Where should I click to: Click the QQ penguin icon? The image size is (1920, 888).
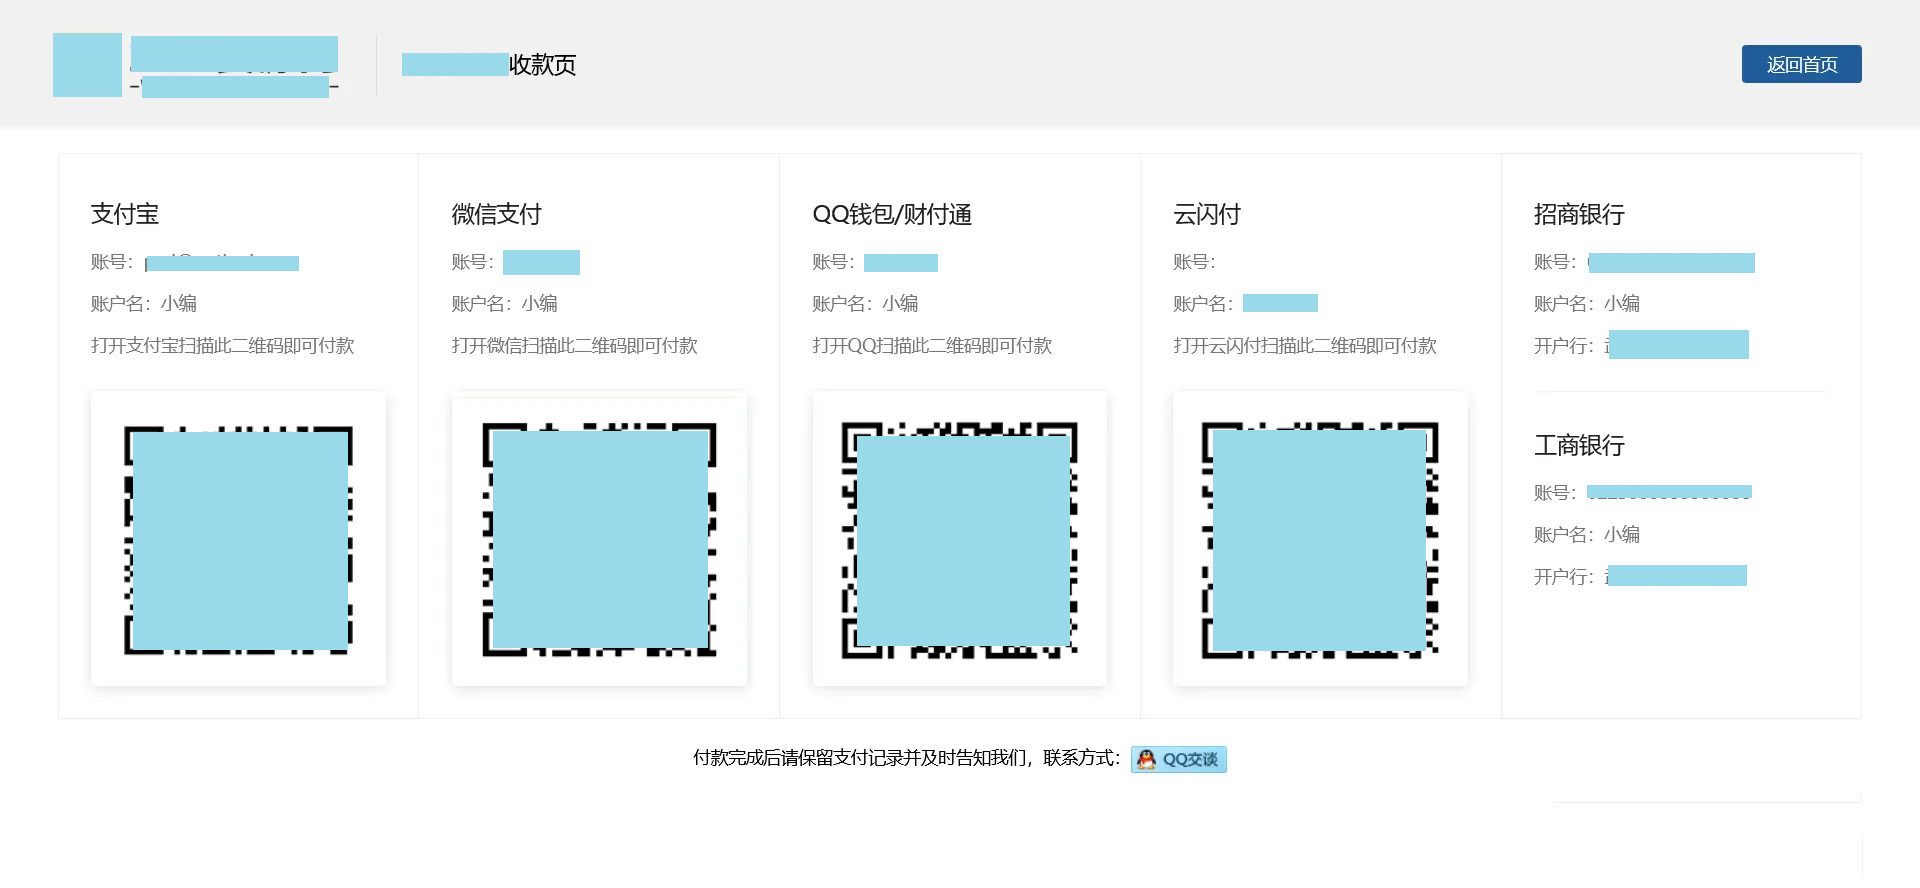pos(1146,759)
